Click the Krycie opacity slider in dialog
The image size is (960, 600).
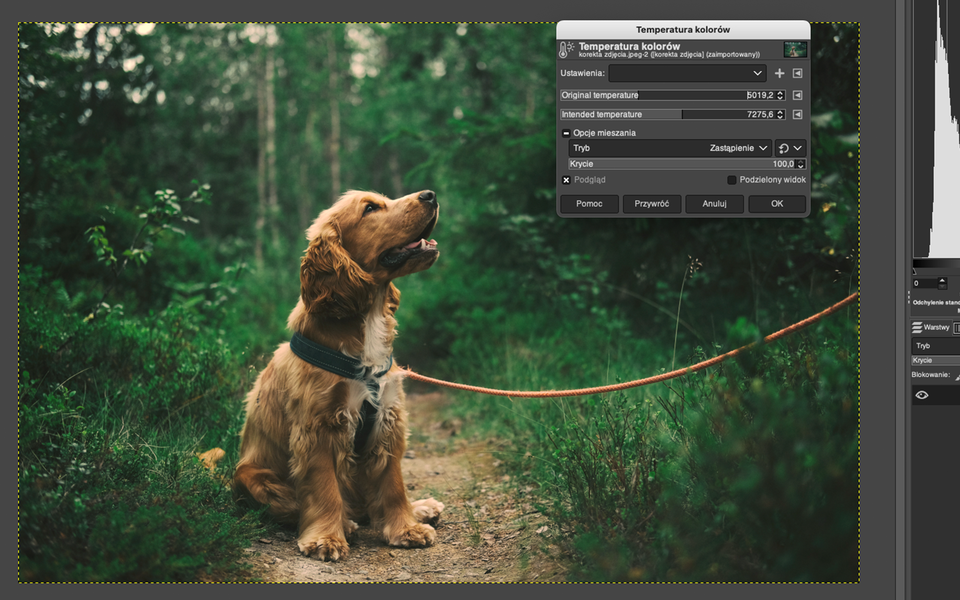(x=680, y=164)
